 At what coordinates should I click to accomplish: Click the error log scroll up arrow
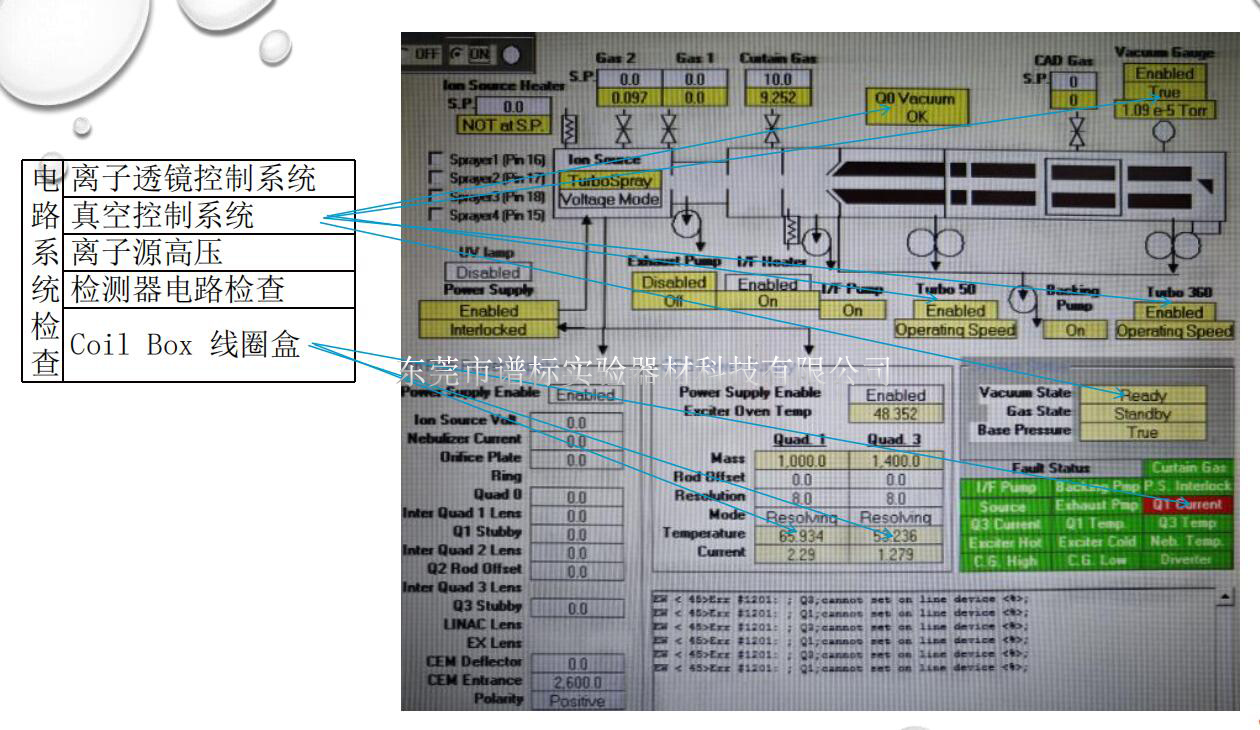pos(1225,597)
